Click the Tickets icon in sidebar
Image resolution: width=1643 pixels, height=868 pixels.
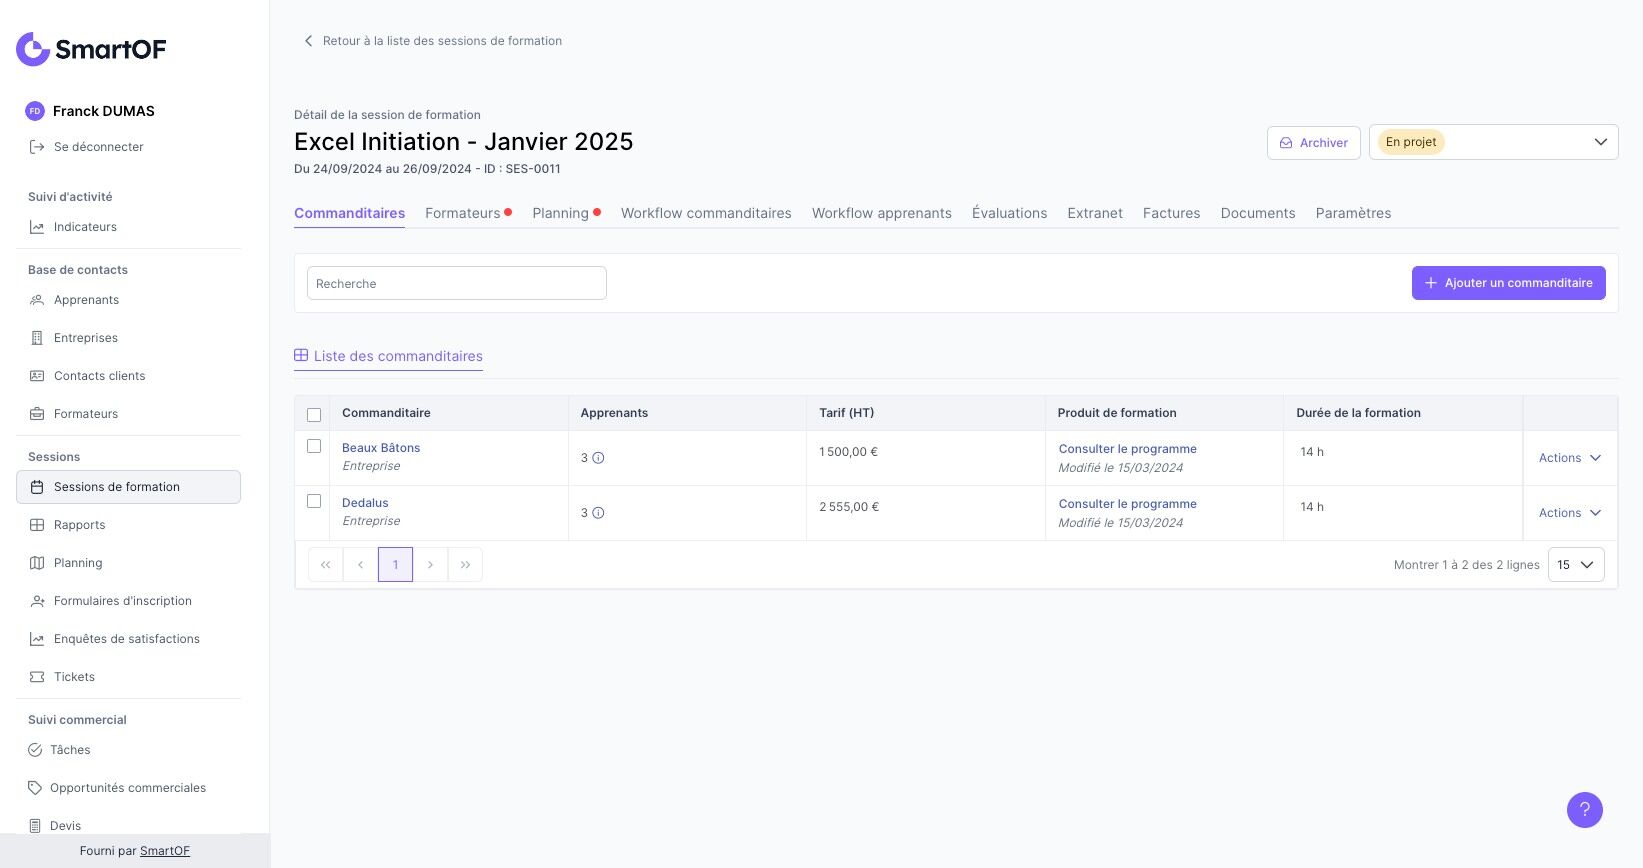[x=37, y=677]
